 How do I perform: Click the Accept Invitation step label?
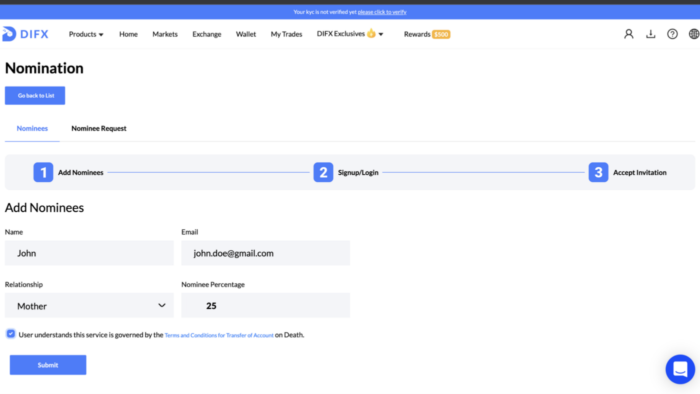(639, 173)
